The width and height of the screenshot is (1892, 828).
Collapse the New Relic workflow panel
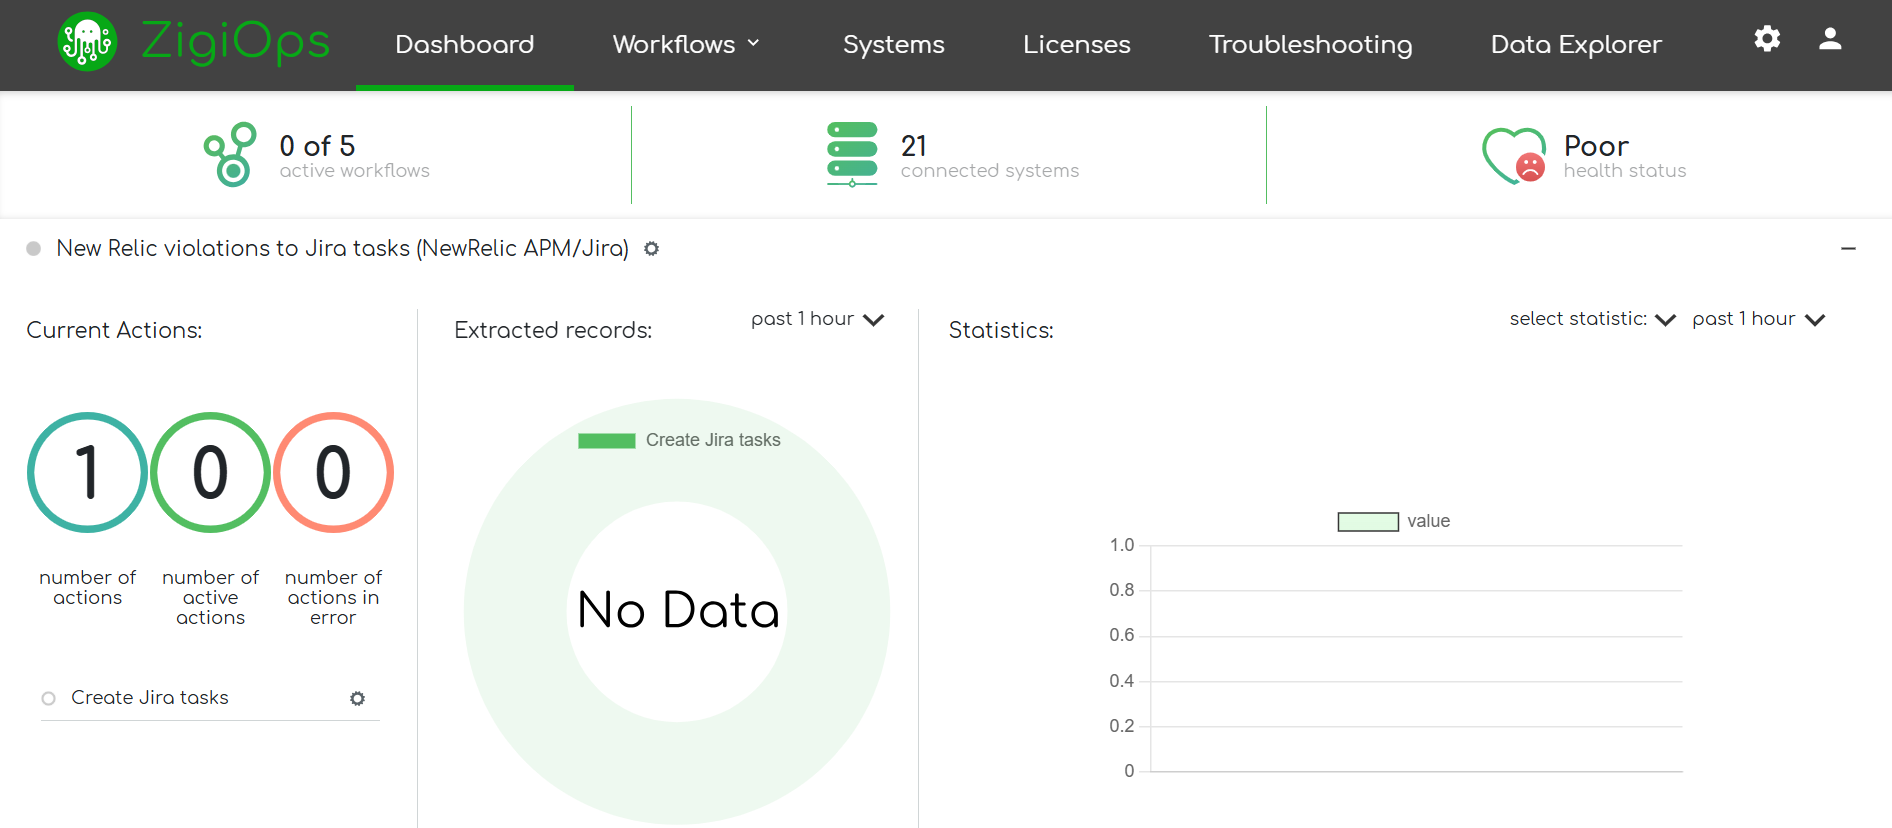click(1848, 249)
